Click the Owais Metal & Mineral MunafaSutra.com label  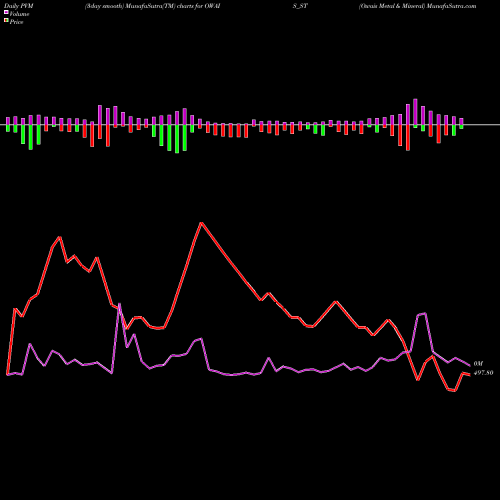point(417,6)
